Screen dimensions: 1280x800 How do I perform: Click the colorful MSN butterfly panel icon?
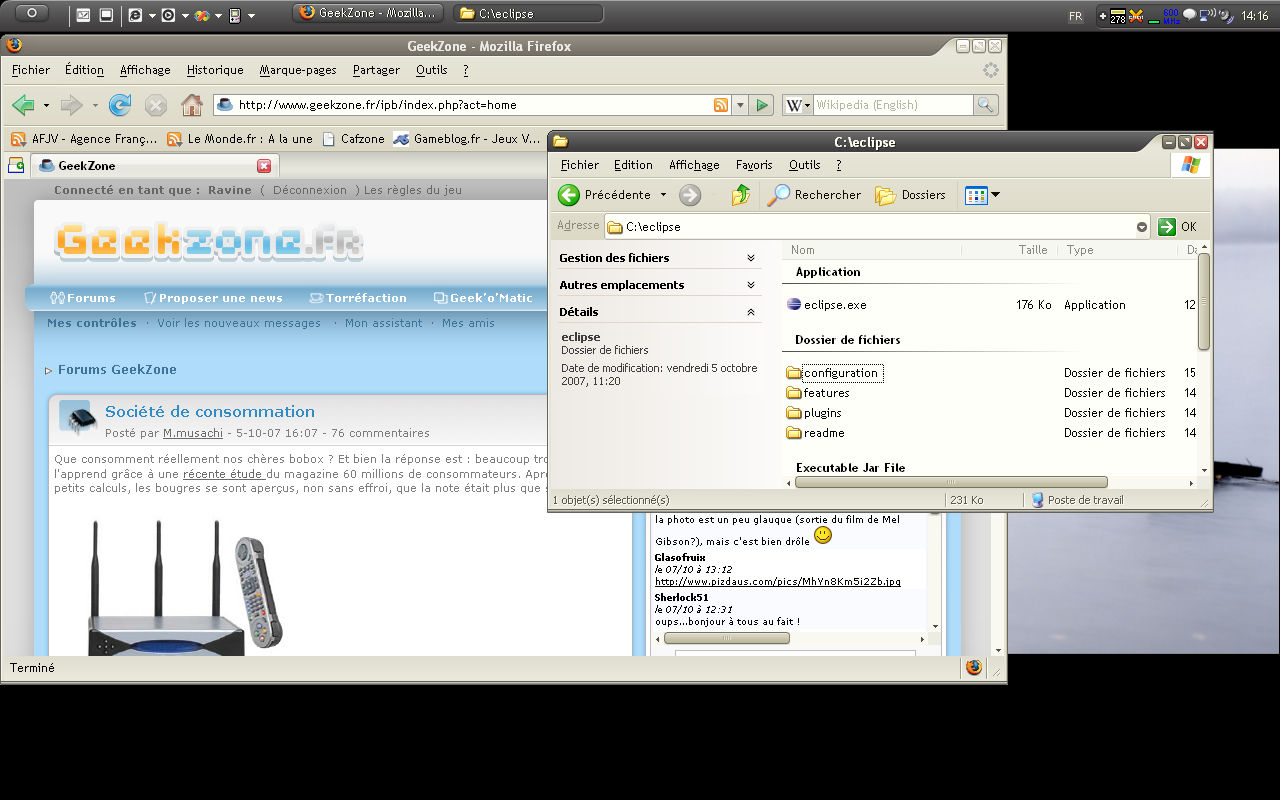tap(201, 15)
